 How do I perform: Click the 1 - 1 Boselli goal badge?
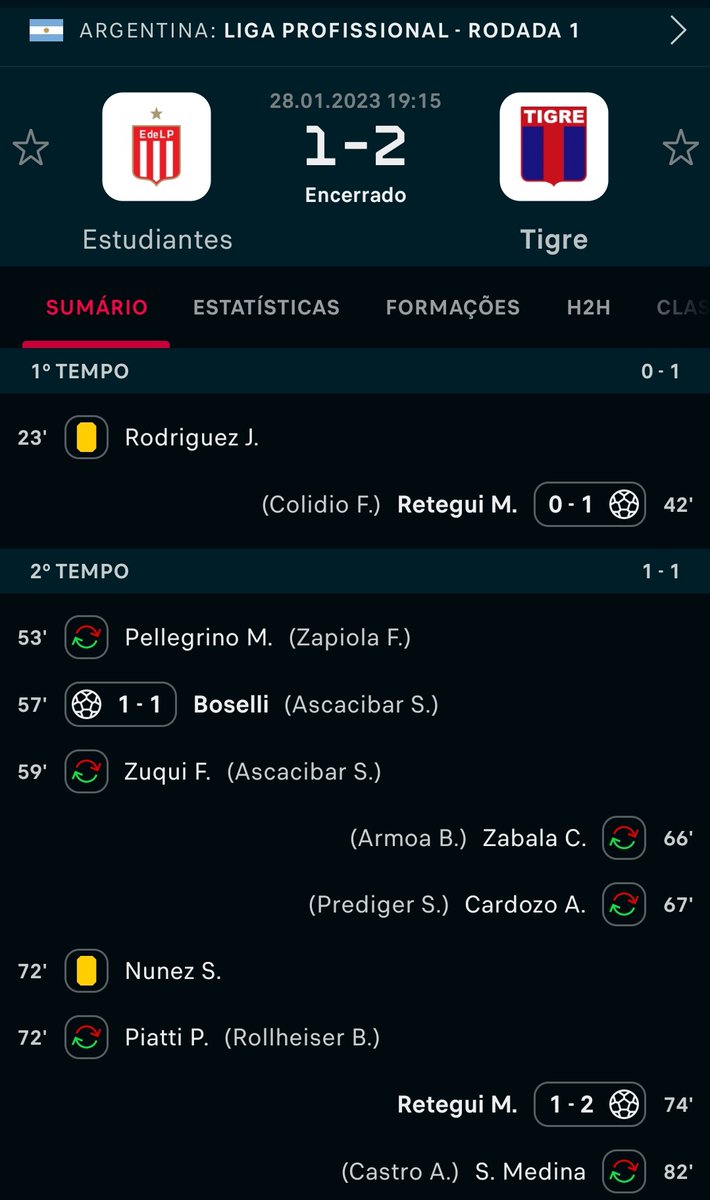click(x=121, y=704)
